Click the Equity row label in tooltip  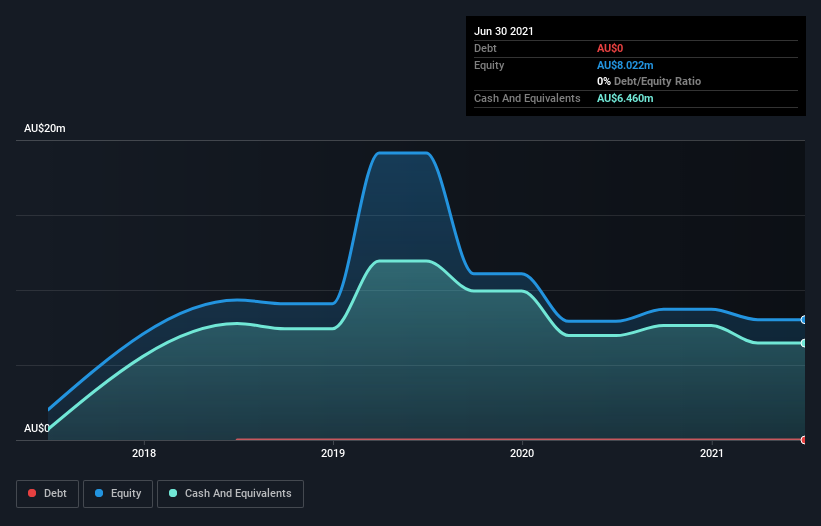point(489,65)
